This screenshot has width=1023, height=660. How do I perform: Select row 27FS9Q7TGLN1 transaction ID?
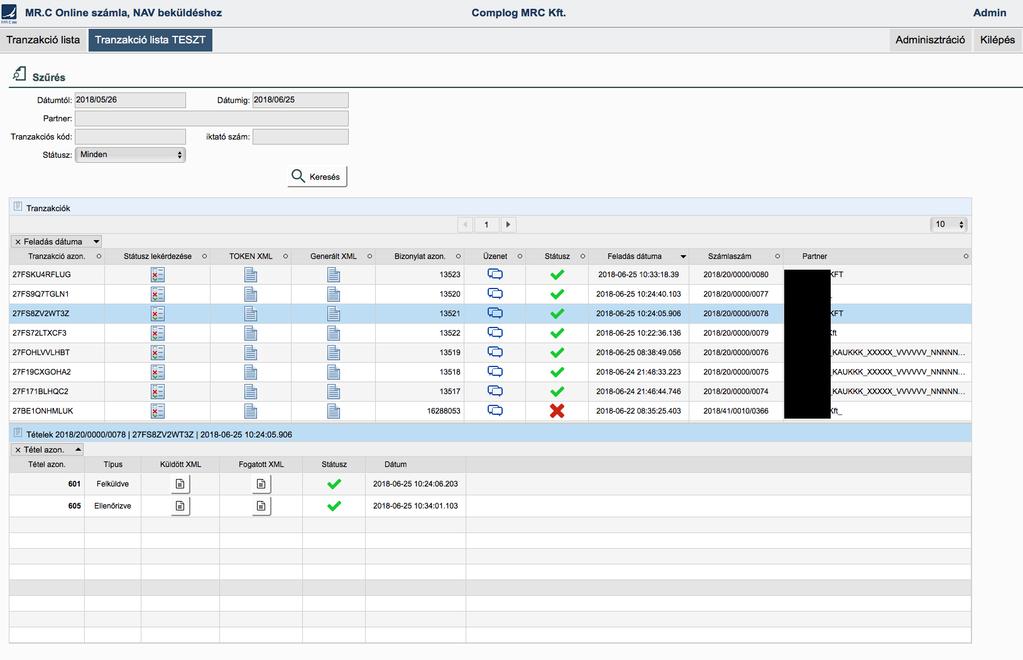[x=40, y=294]
